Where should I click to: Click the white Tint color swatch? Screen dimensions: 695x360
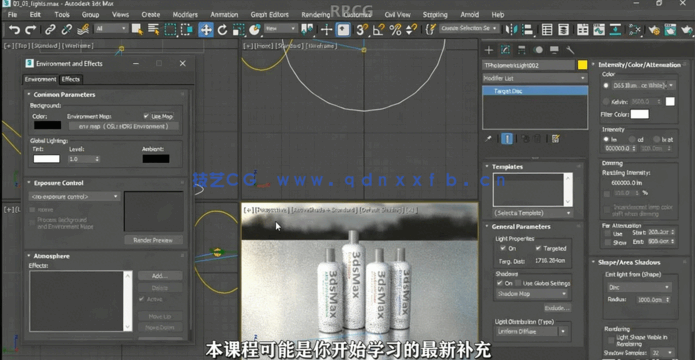pyautogui.click(x=47, y=159)
